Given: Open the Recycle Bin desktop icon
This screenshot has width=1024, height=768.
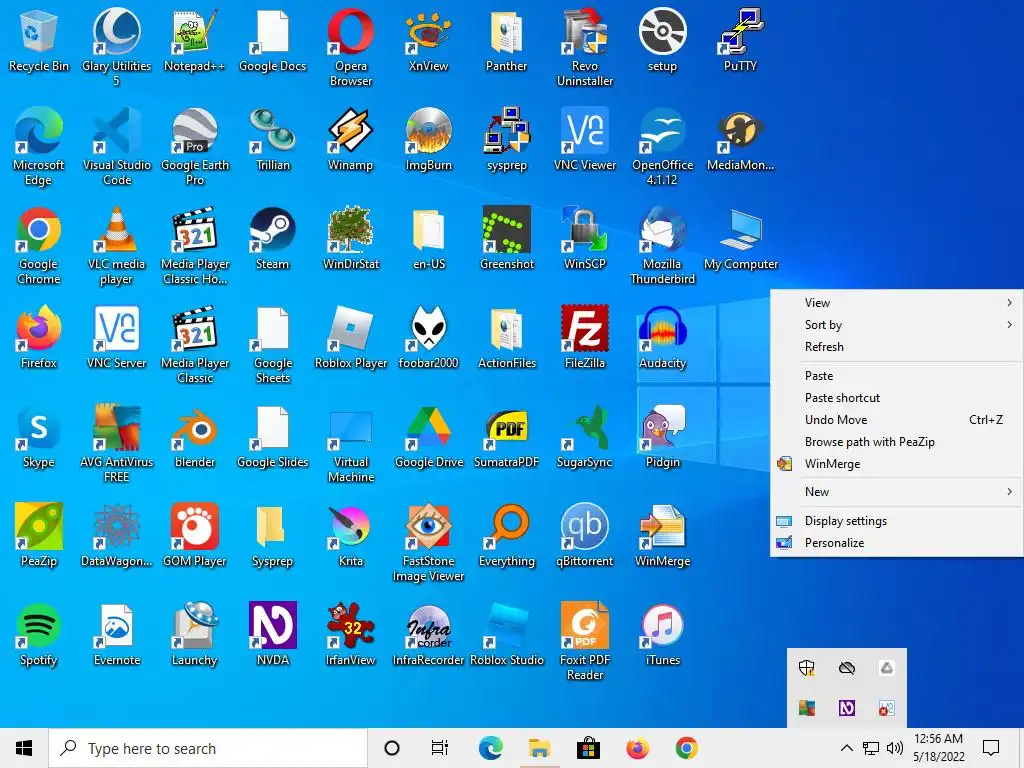Looking at the screenshot, I should [39, 40].
